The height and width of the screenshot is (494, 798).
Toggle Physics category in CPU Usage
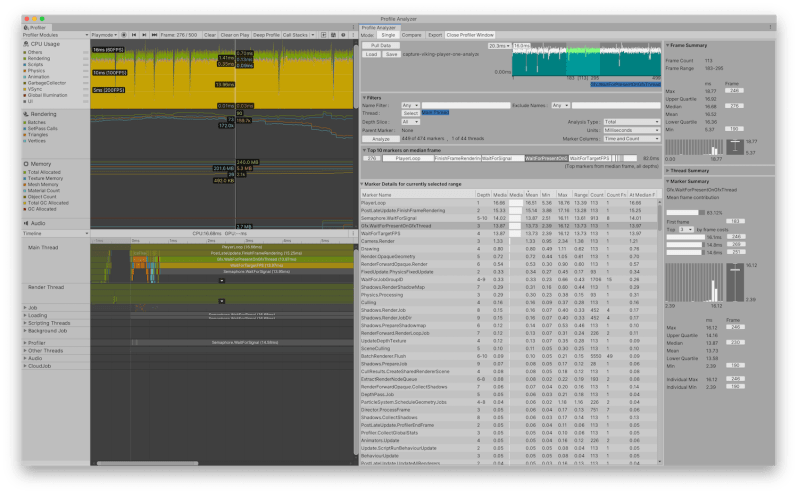point(24,71)
